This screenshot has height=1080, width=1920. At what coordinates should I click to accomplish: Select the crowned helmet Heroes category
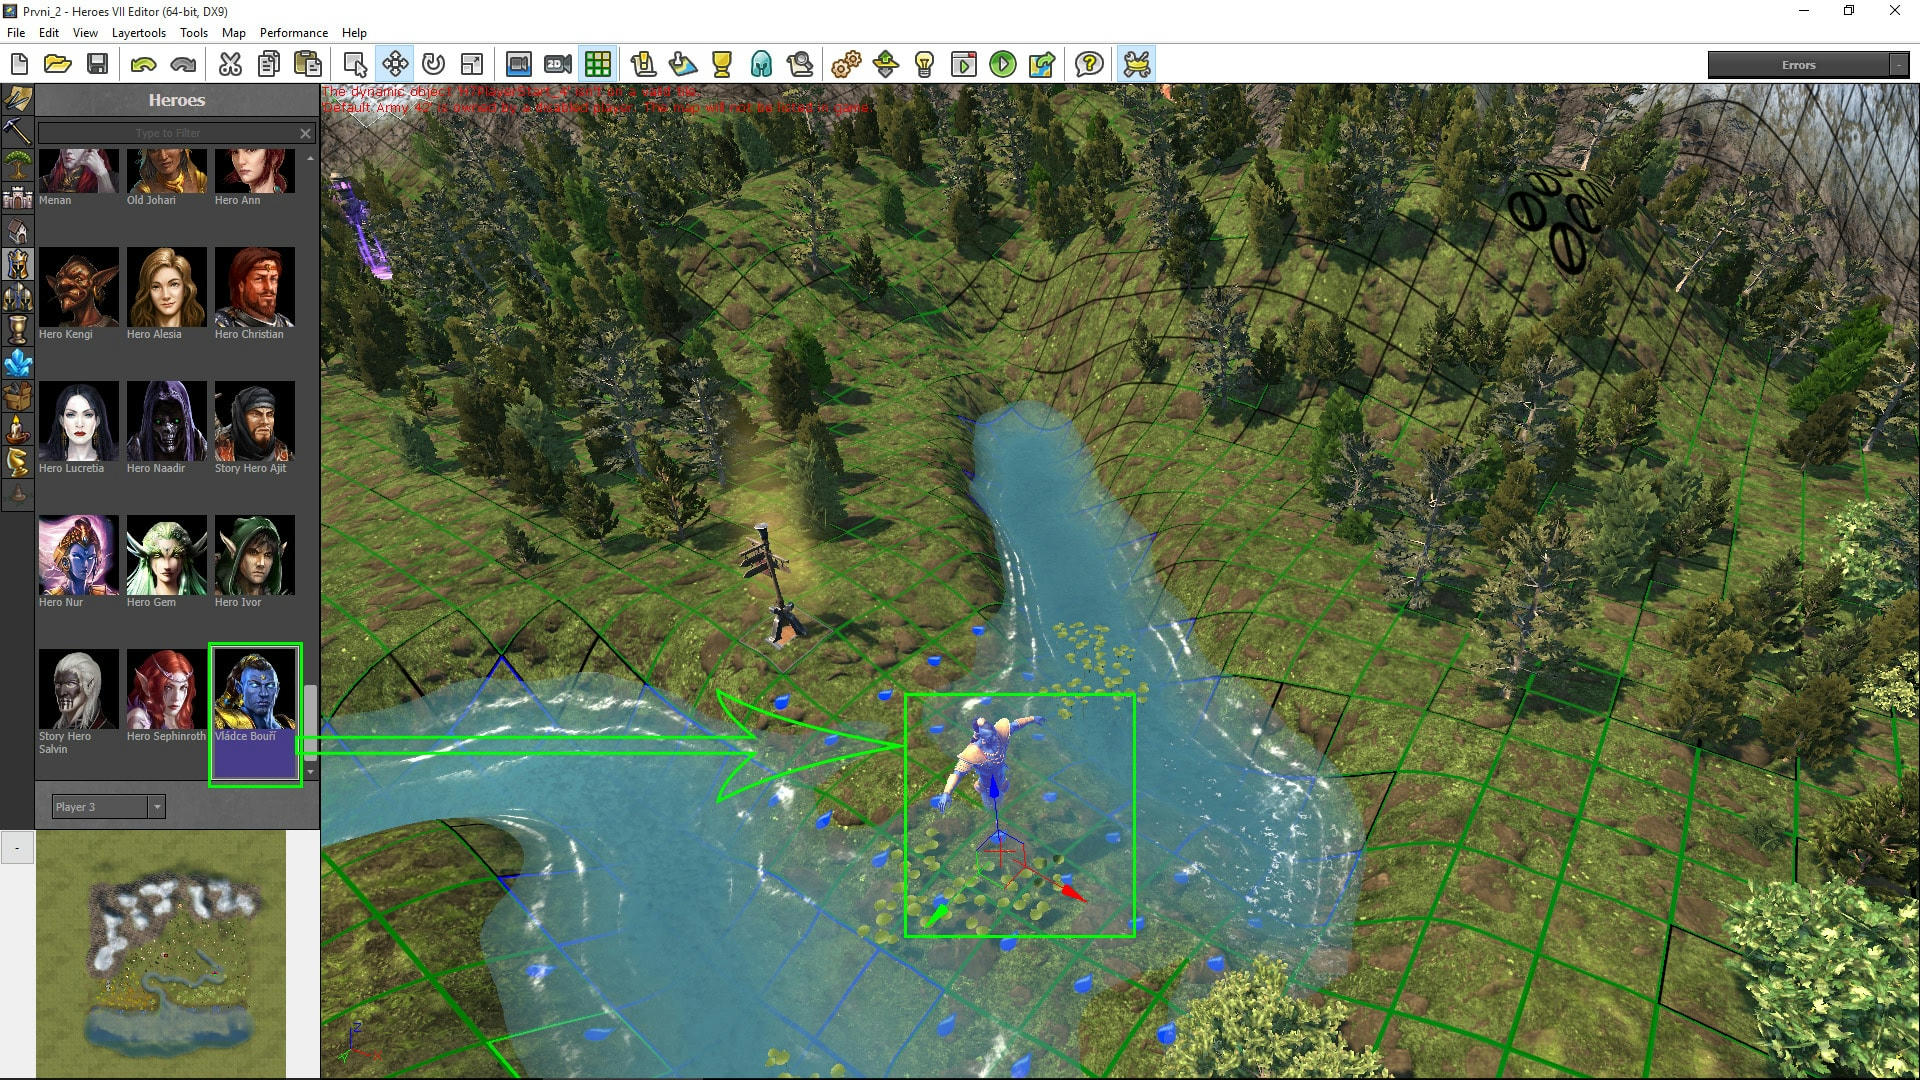pyautogui.click(x=18, y=264)
